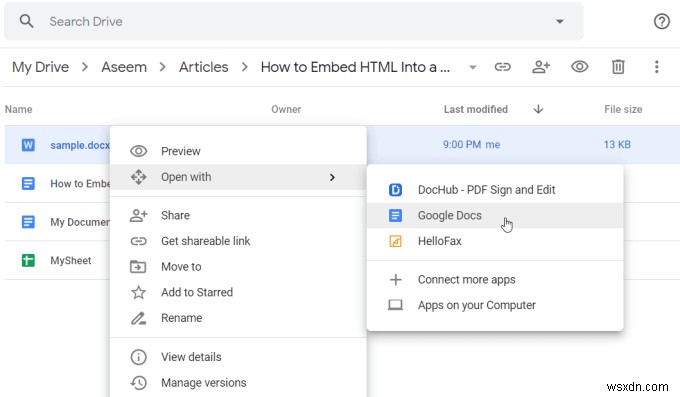
Task: Click the trash remove icon
Action: pyautogui.click(x=618, y=67)
